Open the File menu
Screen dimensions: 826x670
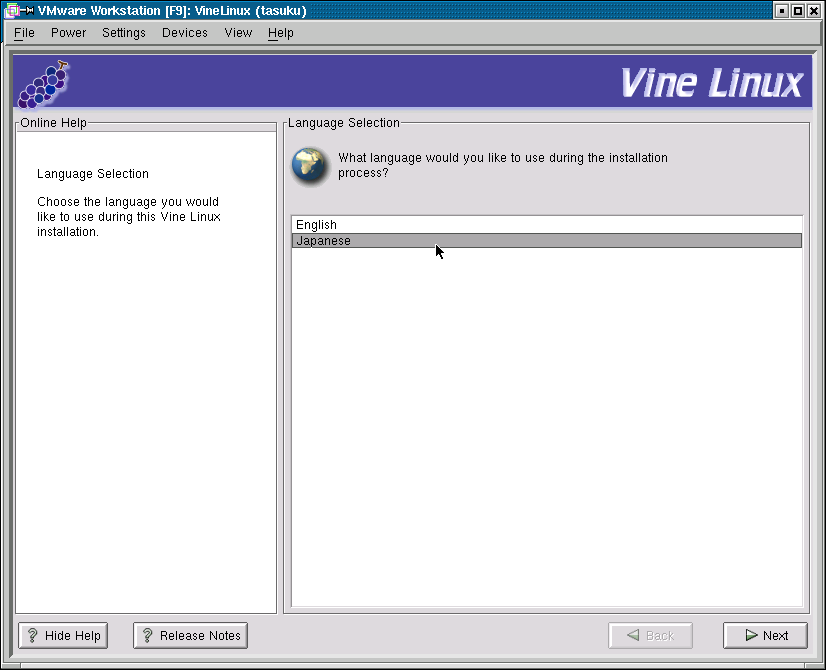point(24,33)
